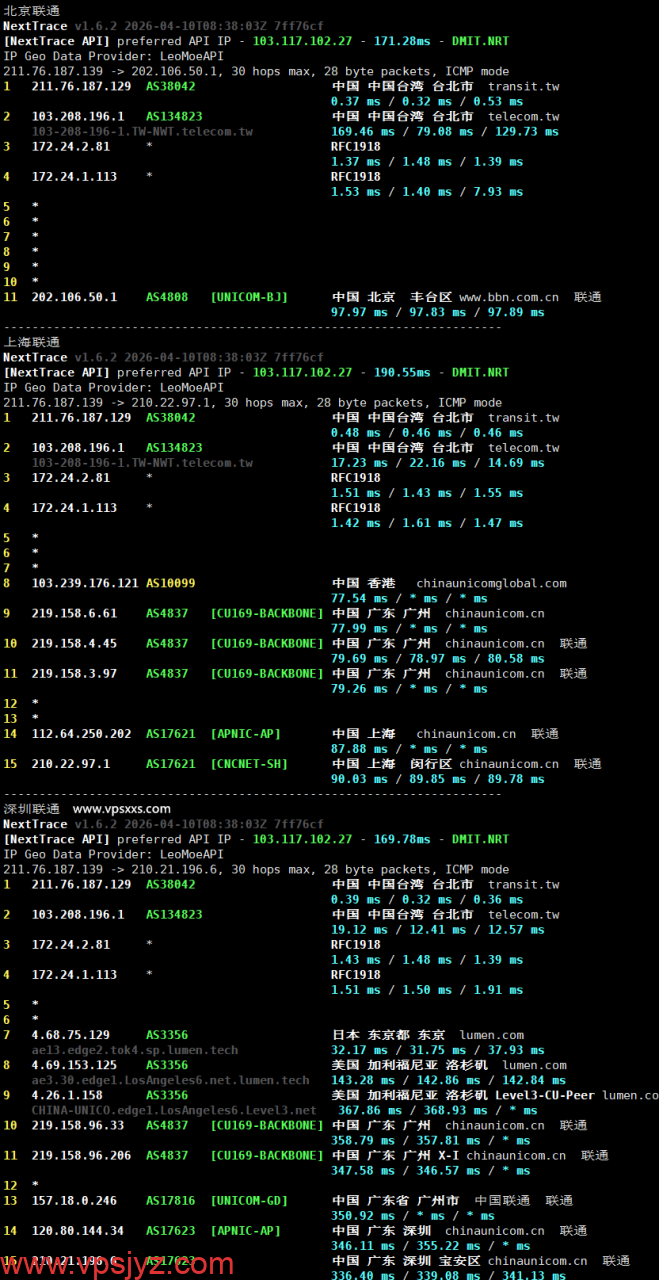Click the 北京联通 section heading
This screenshot has height=1280, width=659.
pyautogui.click(x=31, y=11)
